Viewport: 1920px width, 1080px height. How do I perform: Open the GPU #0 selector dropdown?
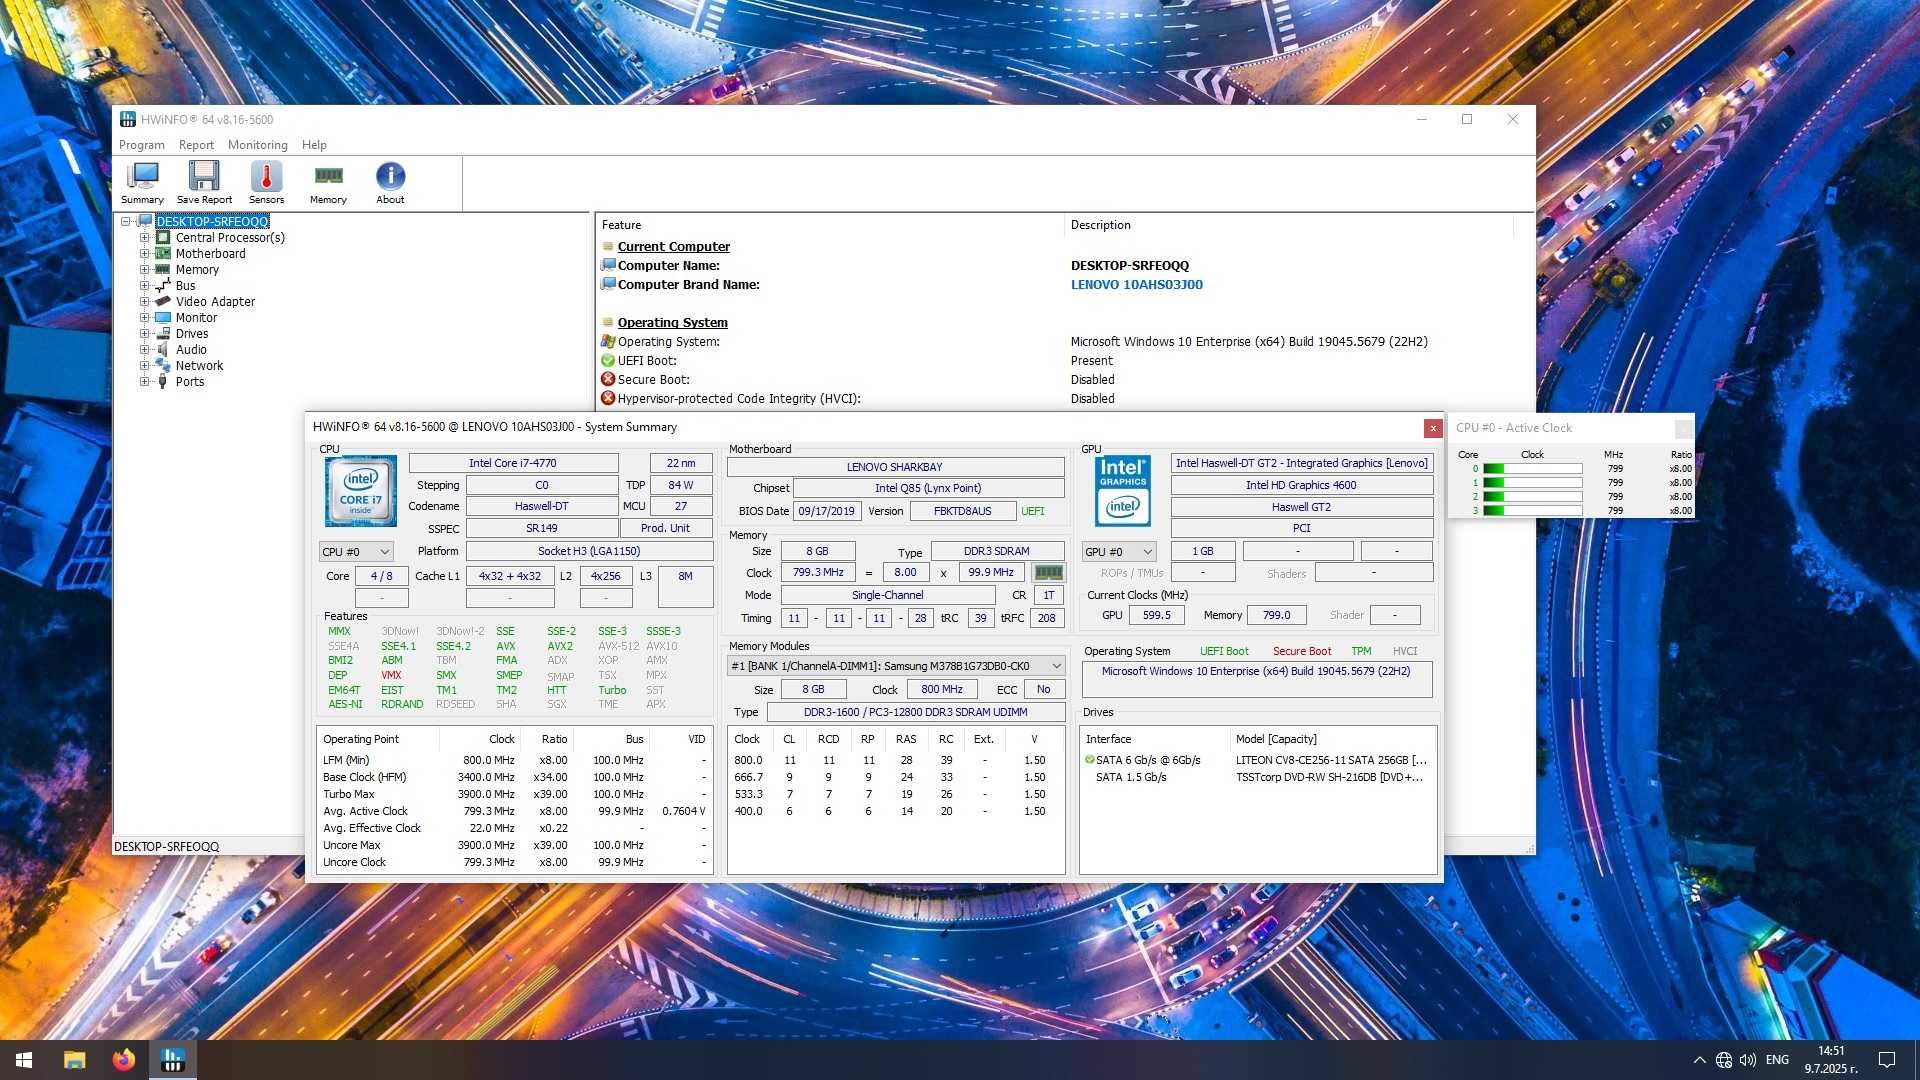1119,552
